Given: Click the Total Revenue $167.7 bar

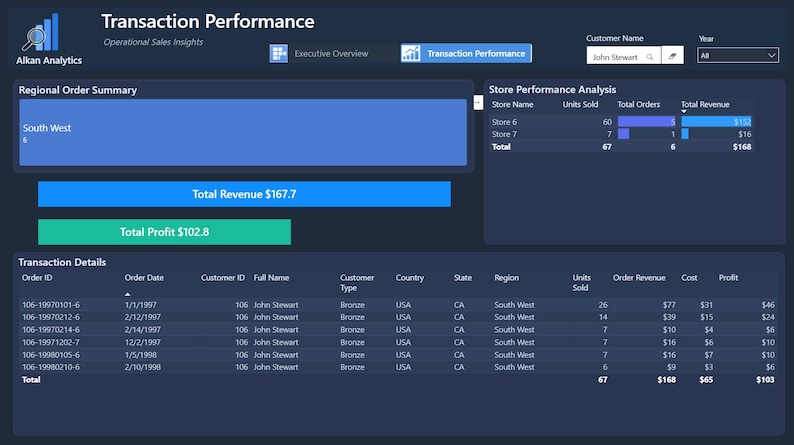Looking at the screenshot, I should pos(244,194).
